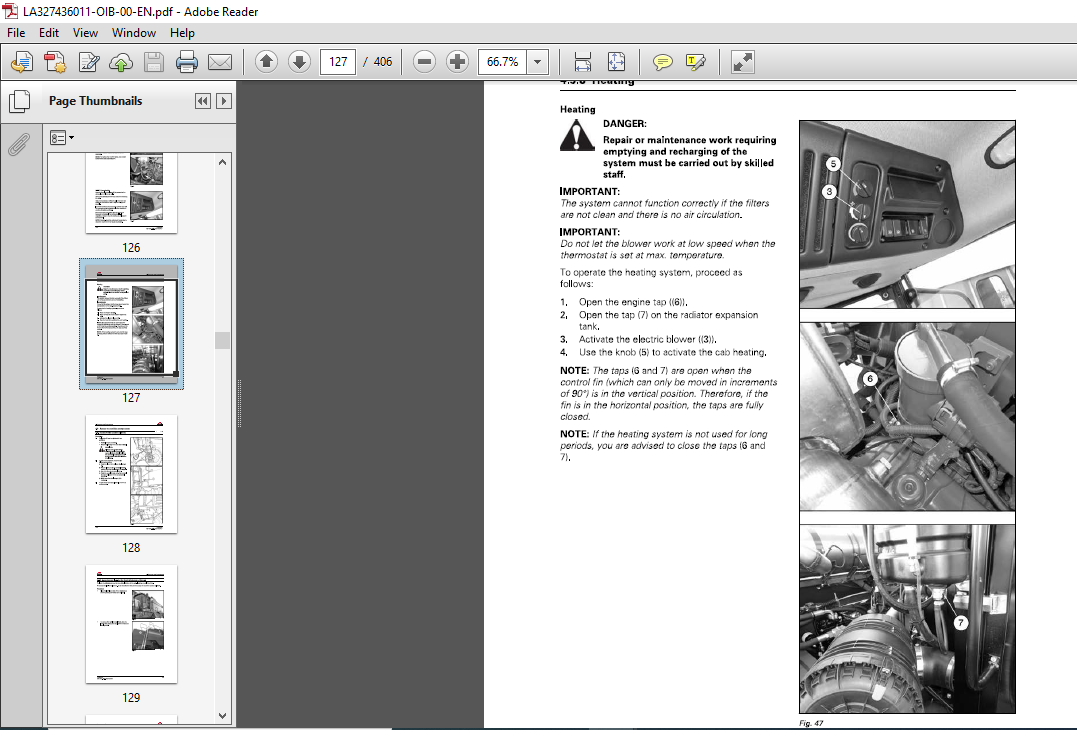Viewport: 1077px width, 730px height.
Task: Click the zoom percentage field 66.7%
Action: 503,62
